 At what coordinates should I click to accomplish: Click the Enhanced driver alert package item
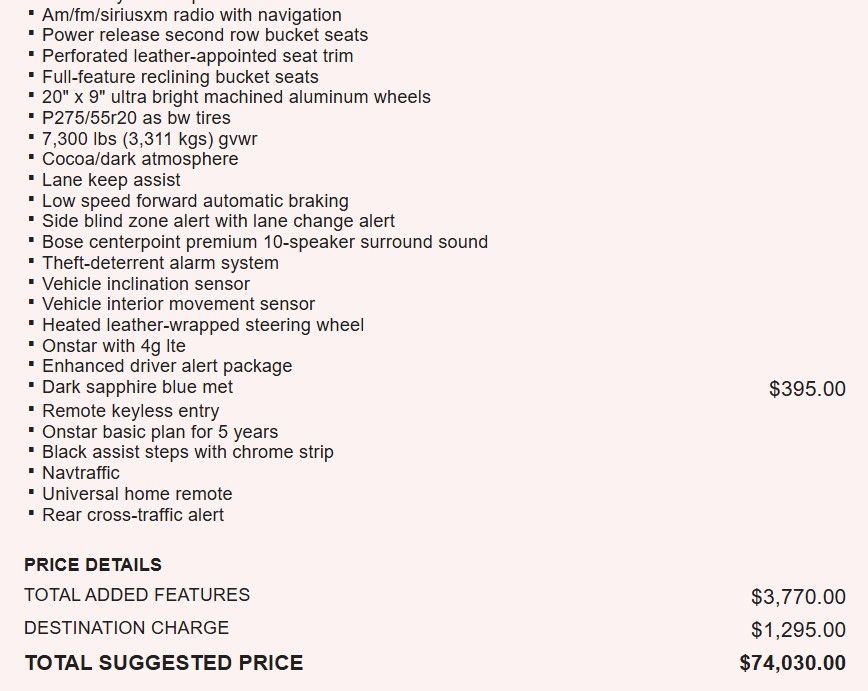[x=167, y=366]
